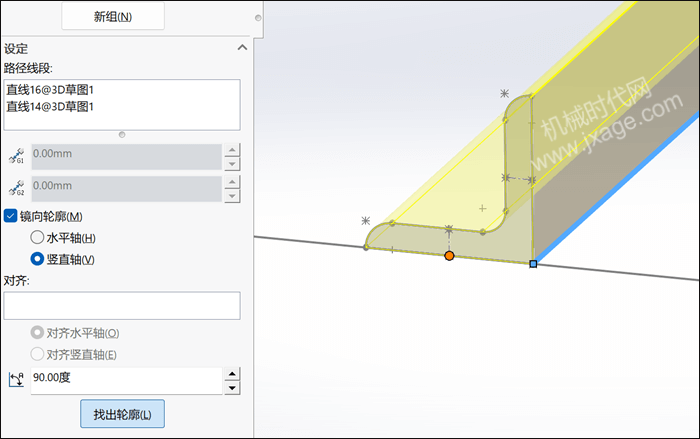Decrease the rotation angle with down arrow
Viewport: 700px width, 439px height.
pos(232,388)
